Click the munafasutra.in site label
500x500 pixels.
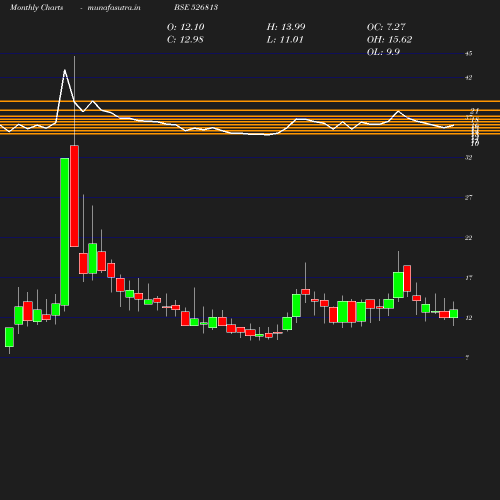click(114, 8)
